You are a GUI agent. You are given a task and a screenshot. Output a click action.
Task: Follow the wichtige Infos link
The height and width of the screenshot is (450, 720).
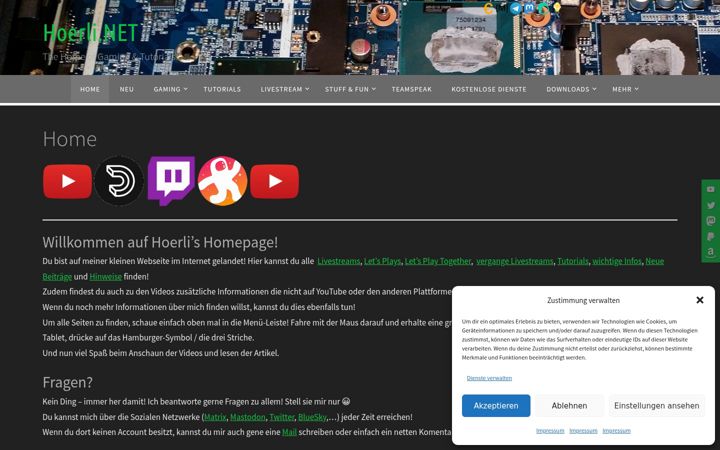(617, 261)
